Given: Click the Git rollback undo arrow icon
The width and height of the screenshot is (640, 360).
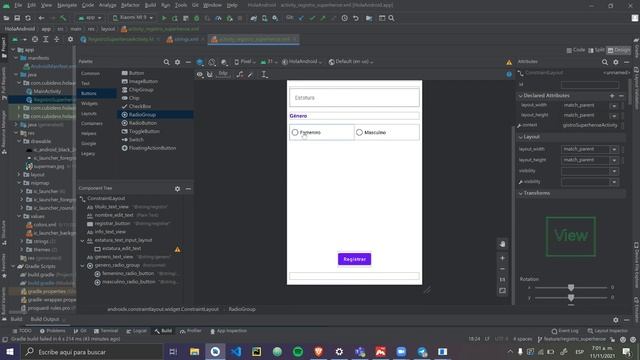Looking at the screenshot, I should pos(356,18).
